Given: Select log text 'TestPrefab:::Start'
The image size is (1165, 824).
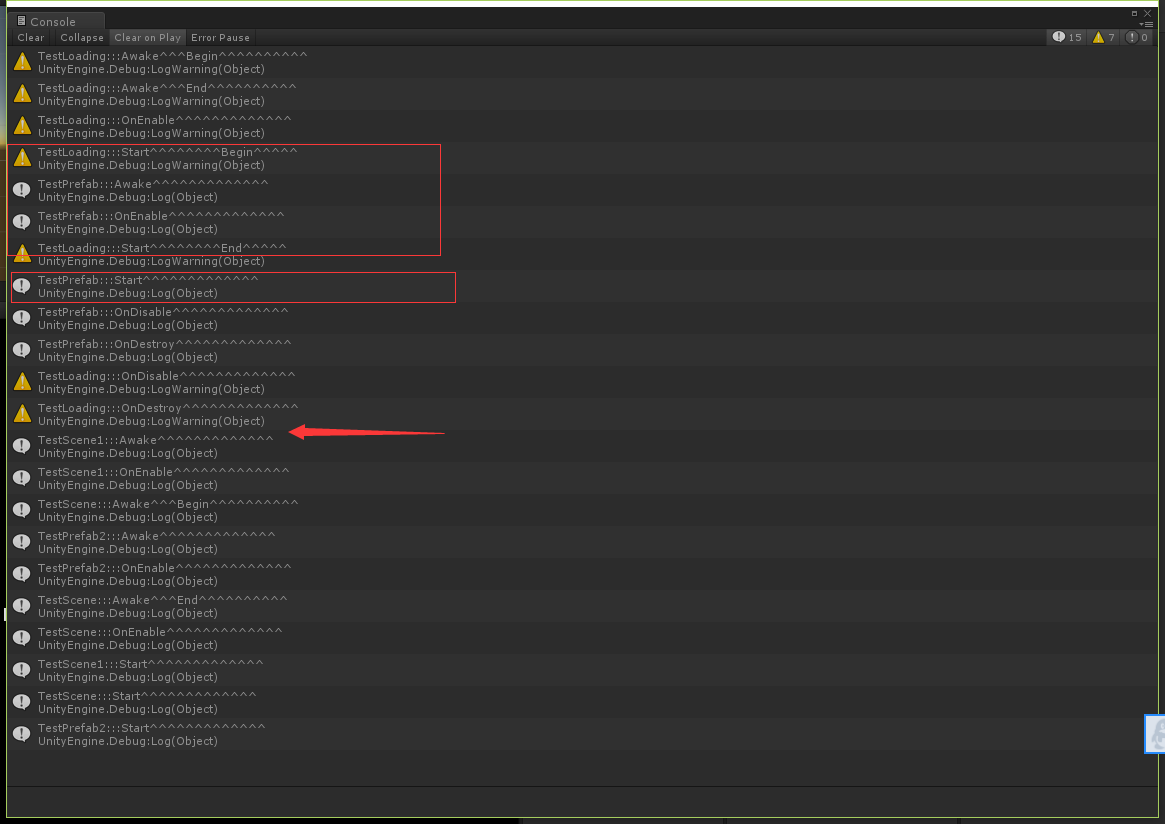Looking at the screenshot, I should 90,279.
